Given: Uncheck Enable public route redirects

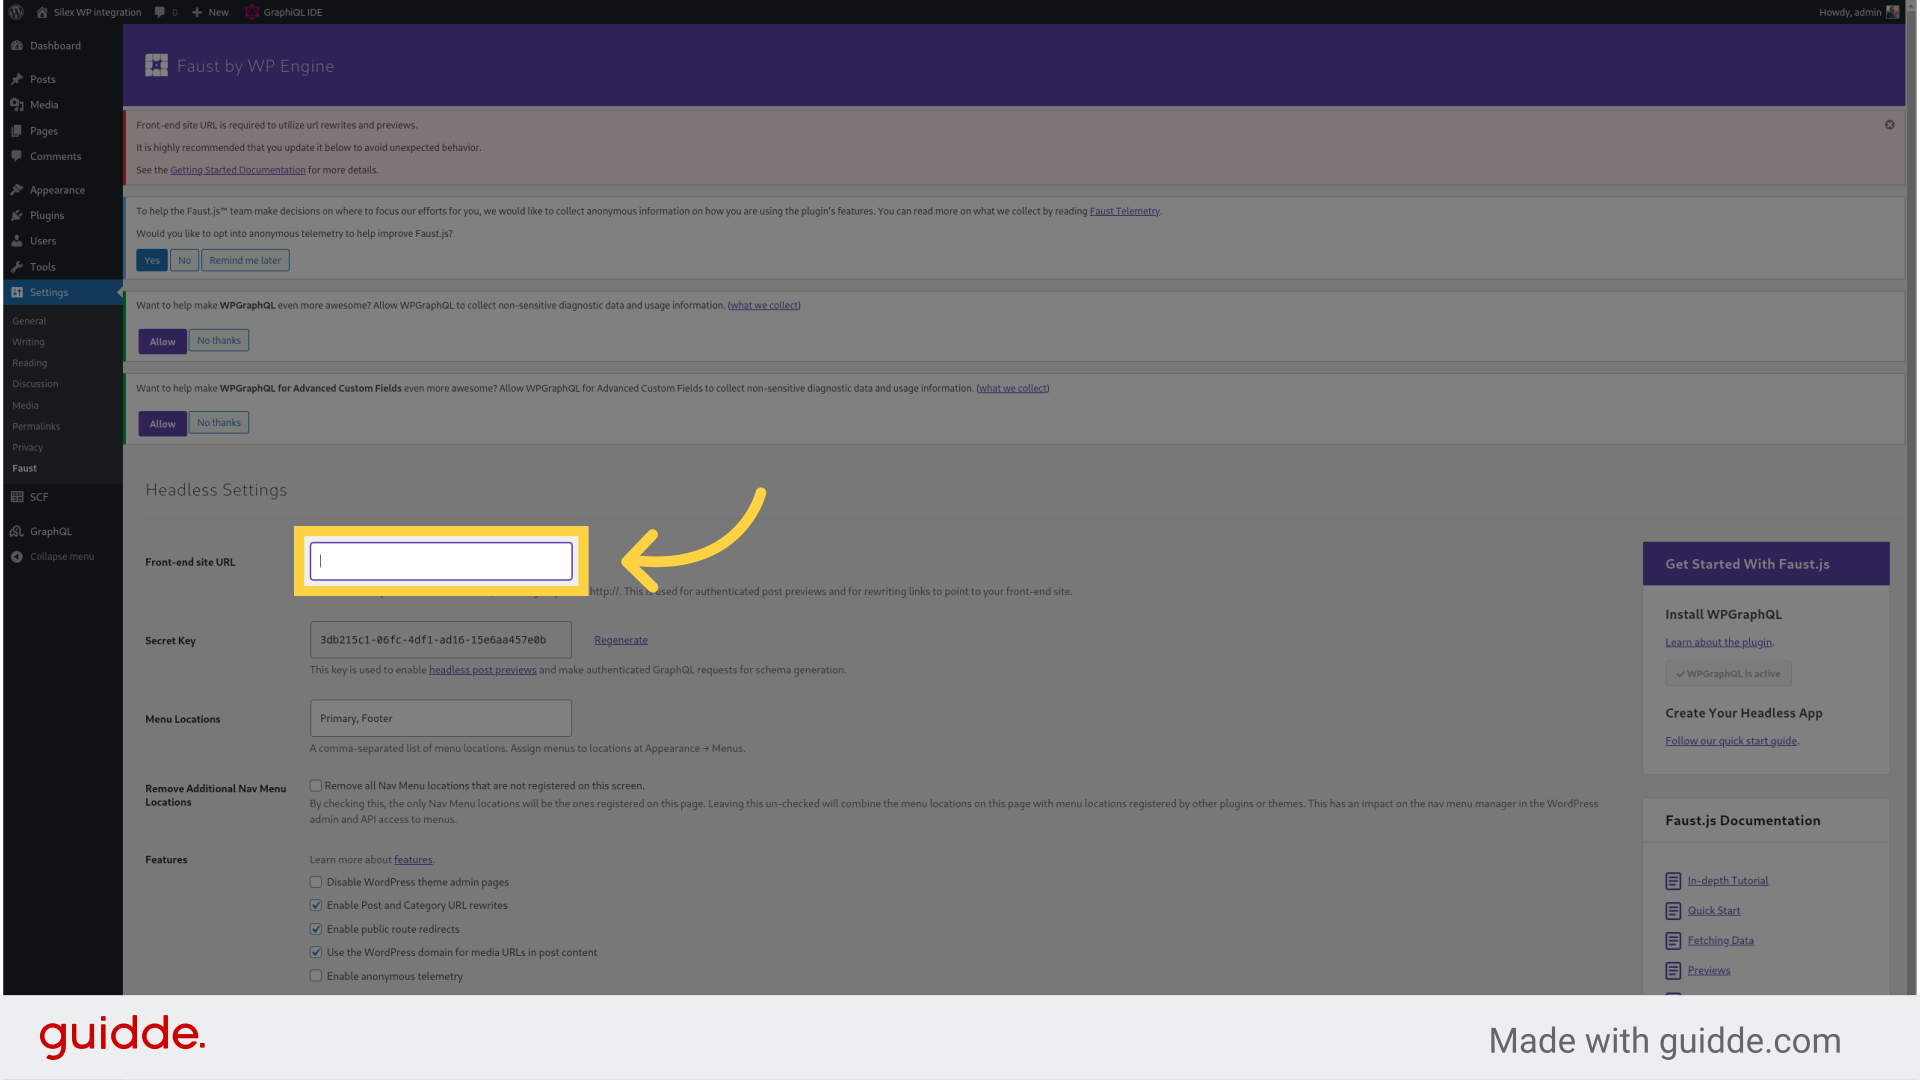Looking at the screenshot, I should tap(316, 930).
